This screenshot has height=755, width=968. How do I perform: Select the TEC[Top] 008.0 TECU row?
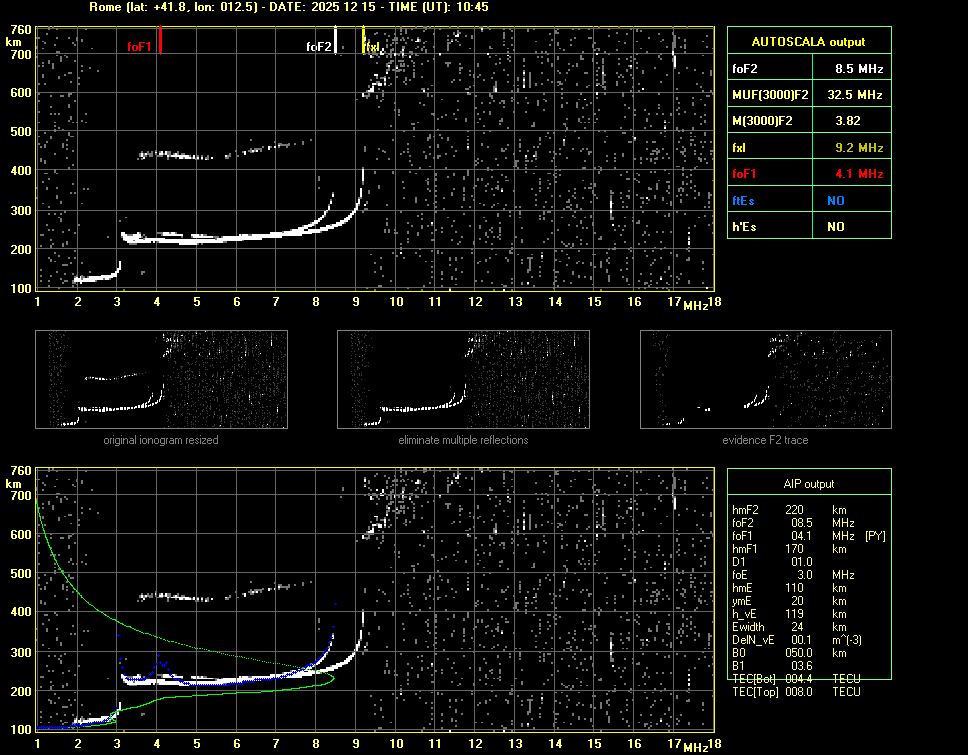pos(795,692)
